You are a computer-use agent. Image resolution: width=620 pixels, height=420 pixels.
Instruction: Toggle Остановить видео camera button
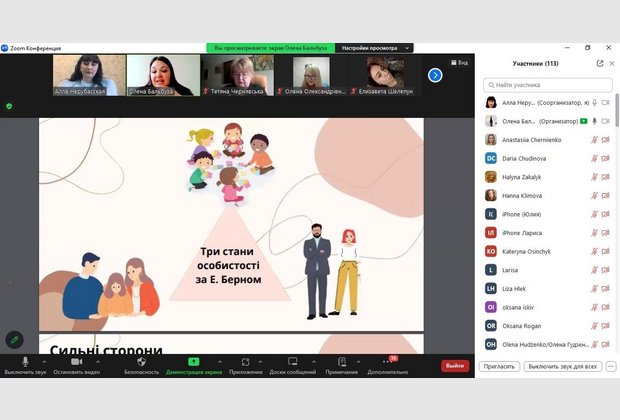click(75, 361)
